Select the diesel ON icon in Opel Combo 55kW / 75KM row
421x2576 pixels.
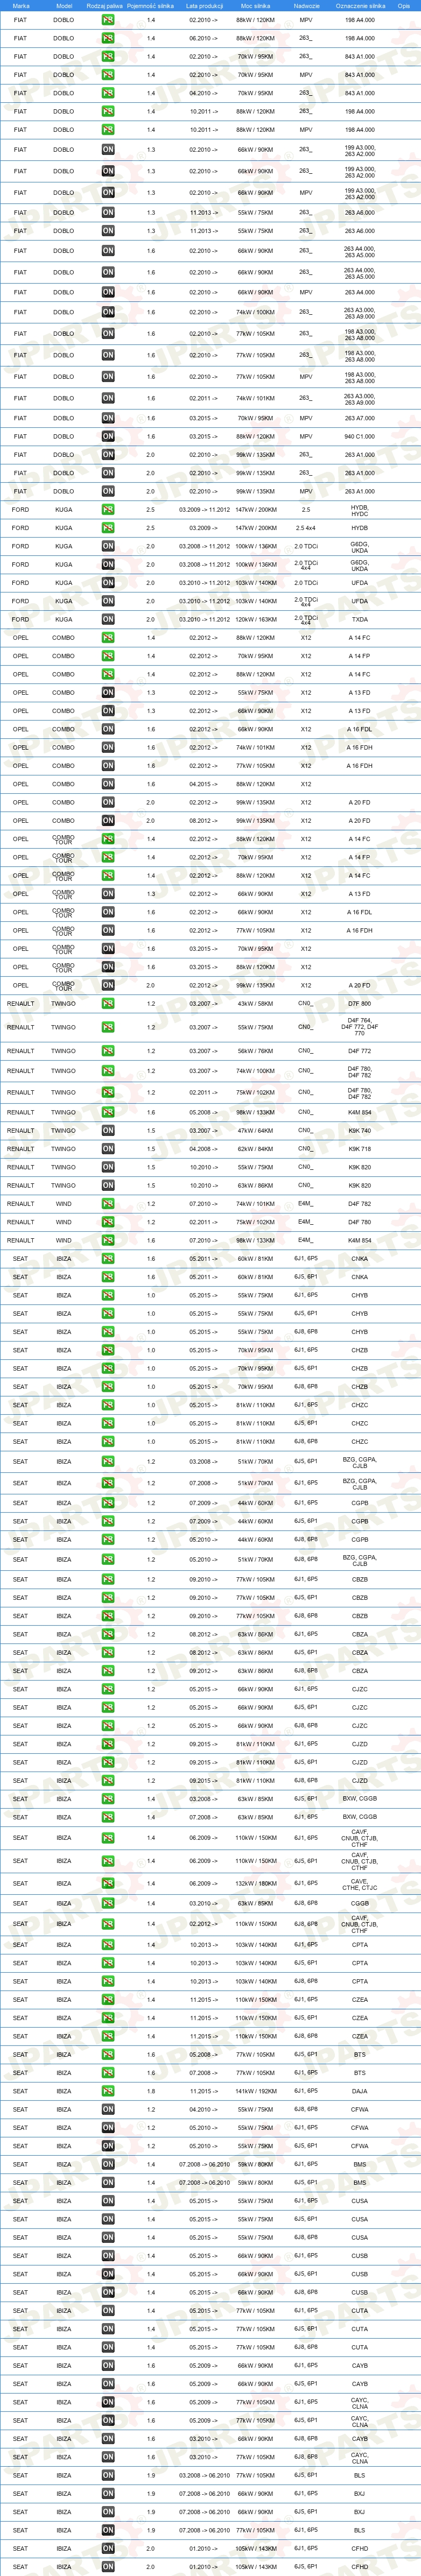(108, 692)
